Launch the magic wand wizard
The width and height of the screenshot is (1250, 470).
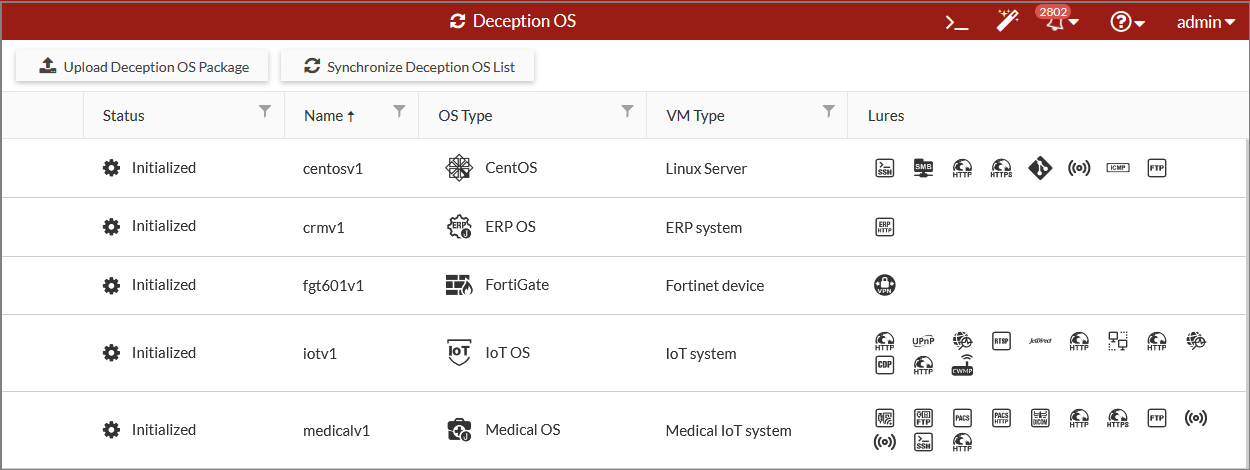pos(1007,22)
